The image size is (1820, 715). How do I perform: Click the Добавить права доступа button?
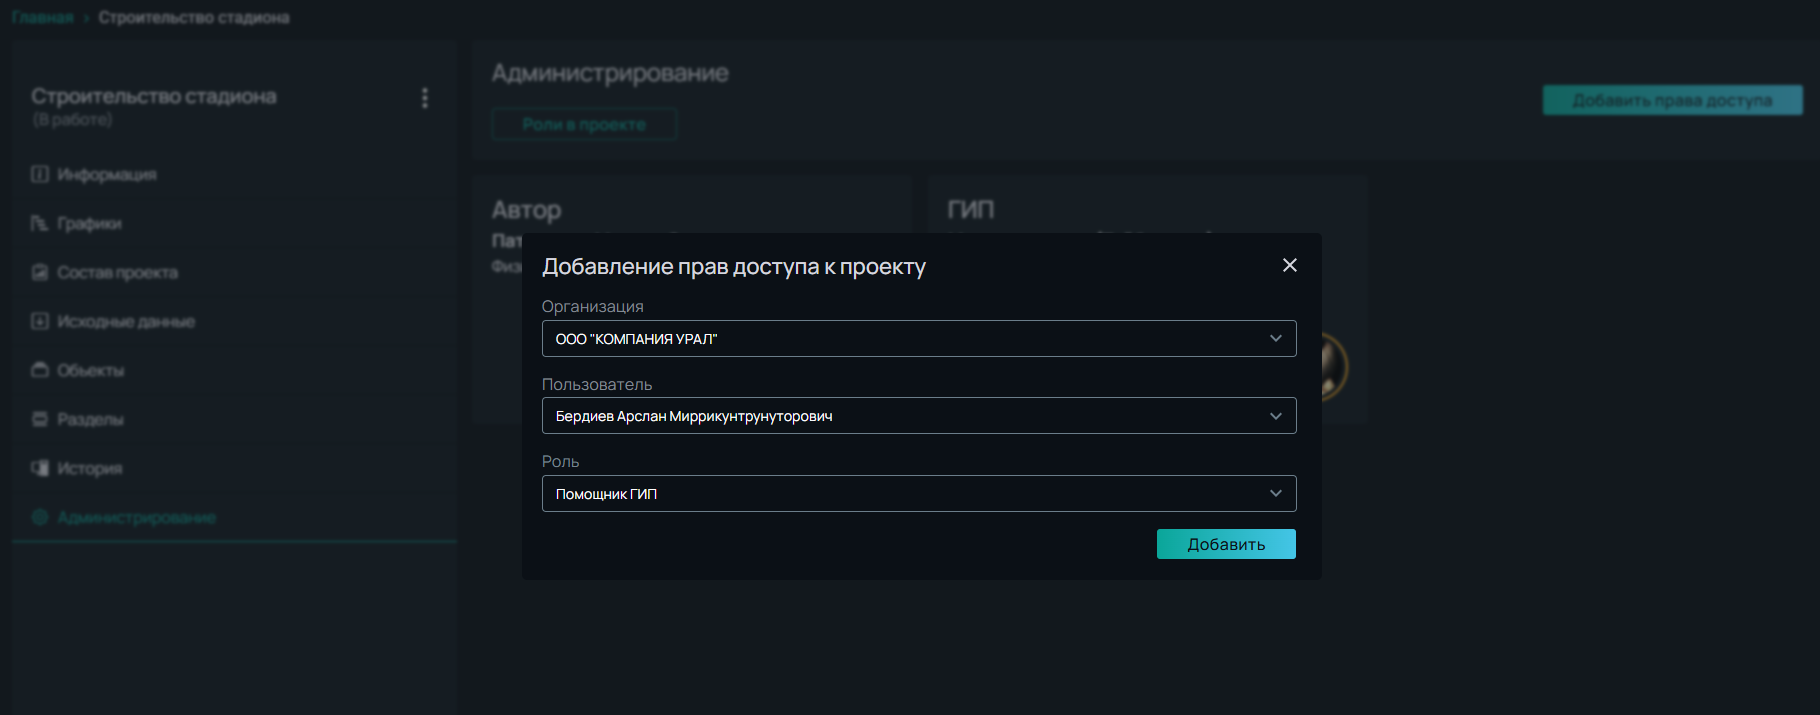1671,100
